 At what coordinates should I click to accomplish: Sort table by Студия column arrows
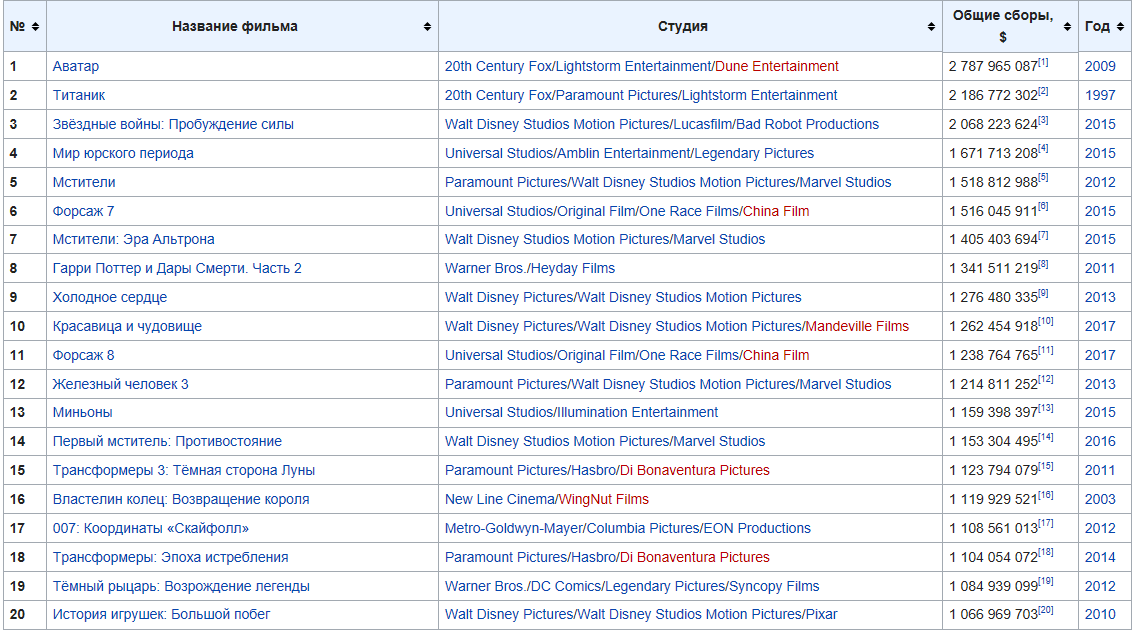coord(932,27)
